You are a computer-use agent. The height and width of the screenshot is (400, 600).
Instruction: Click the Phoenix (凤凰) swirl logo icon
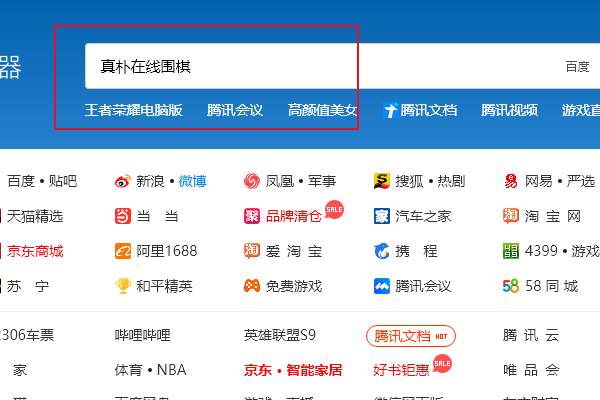(x=252, y=181)
